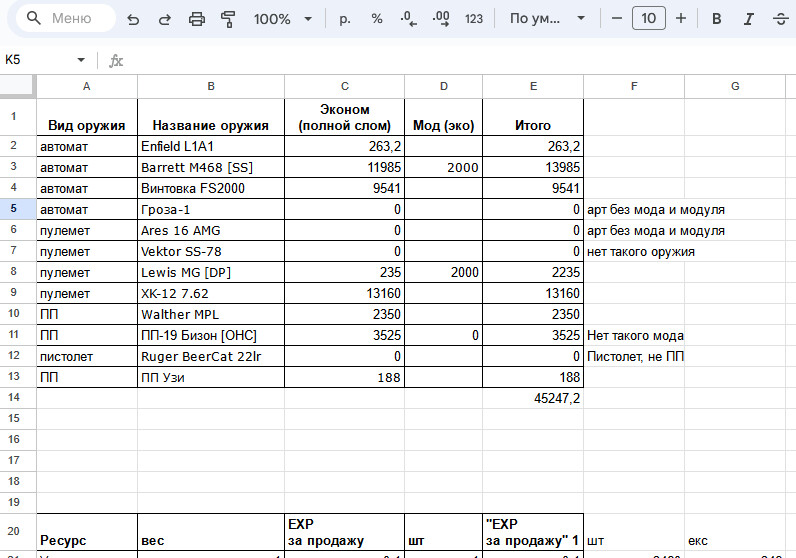The width and height of the screenshot is (796, 558).
Task: Increase decimal places icon
Action: (x=441, y=19)
